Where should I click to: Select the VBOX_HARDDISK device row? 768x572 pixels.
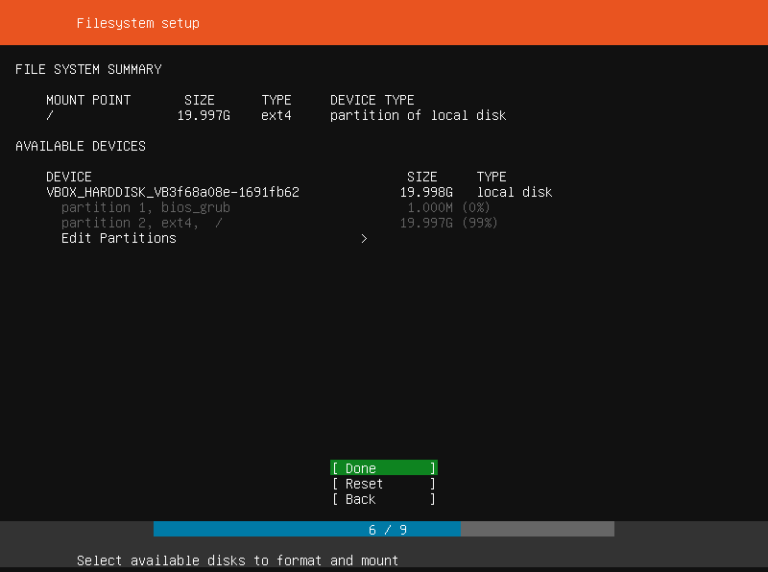click(172, 192)
